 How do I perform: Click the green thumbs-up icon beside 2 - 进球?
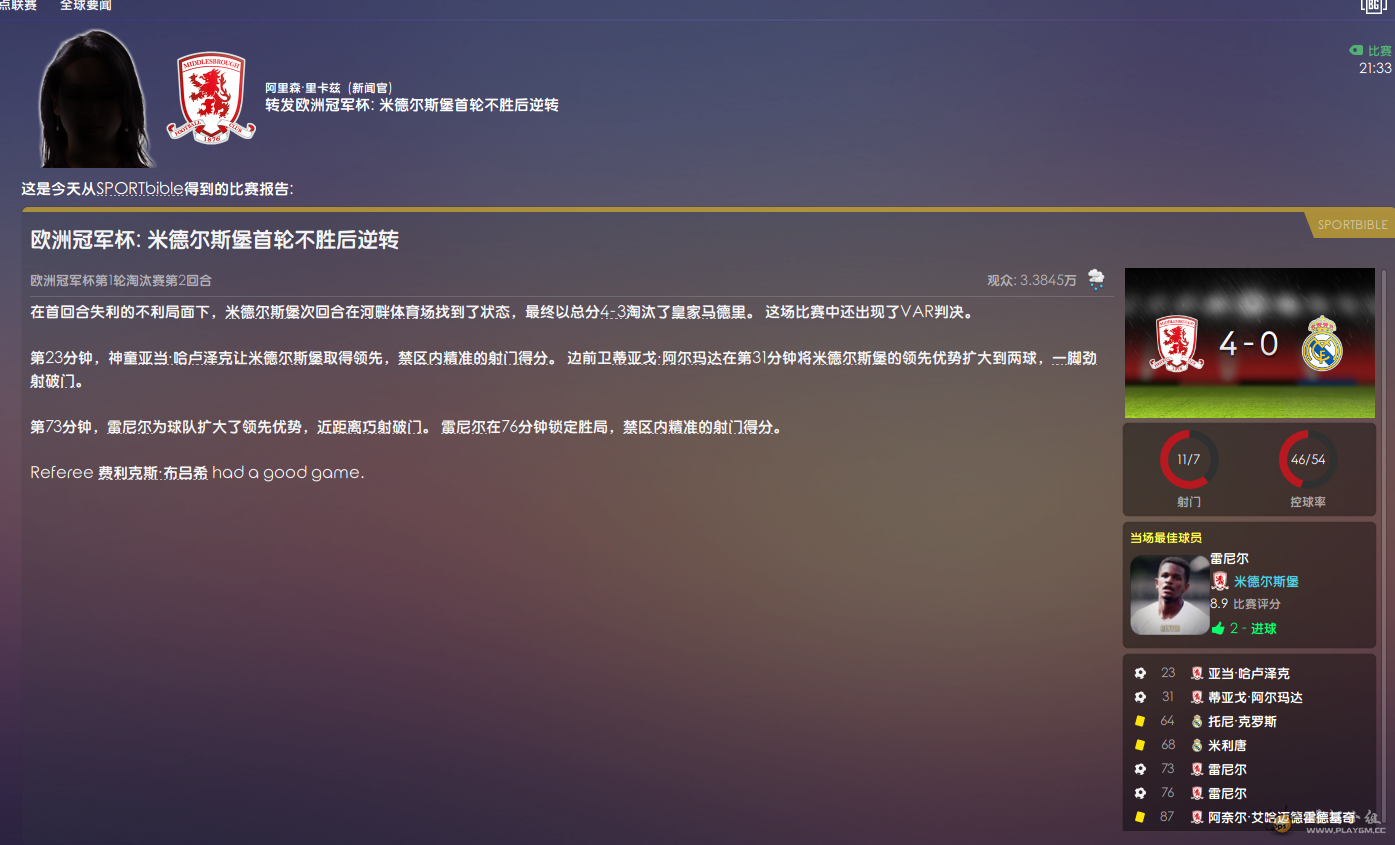pos(1218,629)
